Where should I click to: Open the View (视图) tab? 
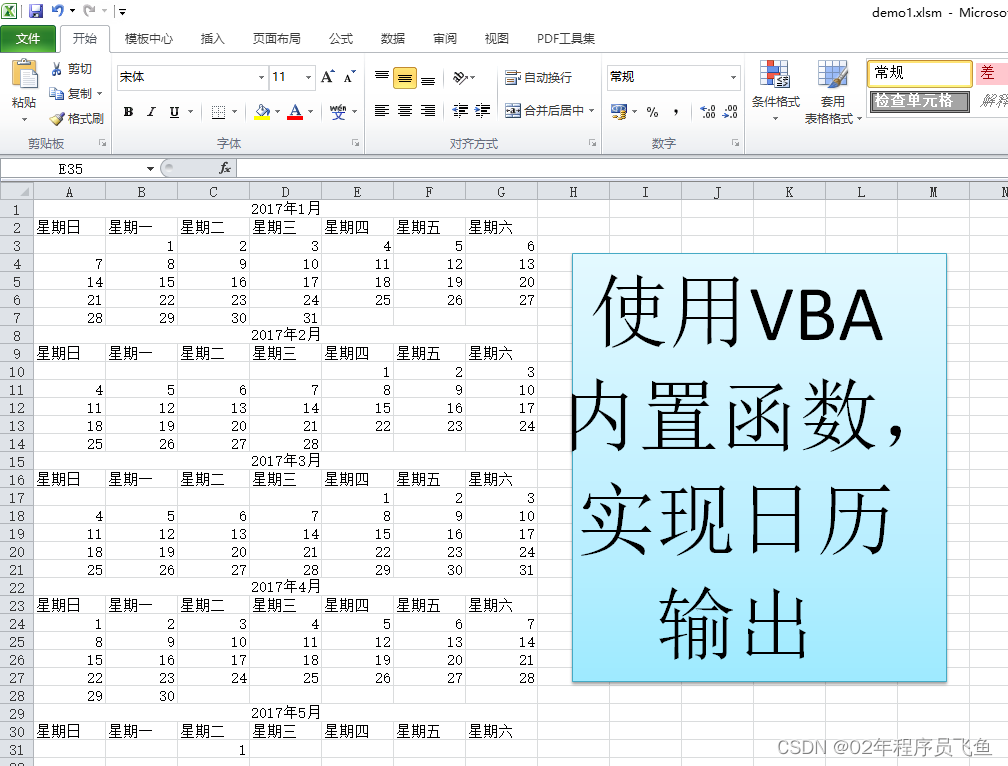496,39
